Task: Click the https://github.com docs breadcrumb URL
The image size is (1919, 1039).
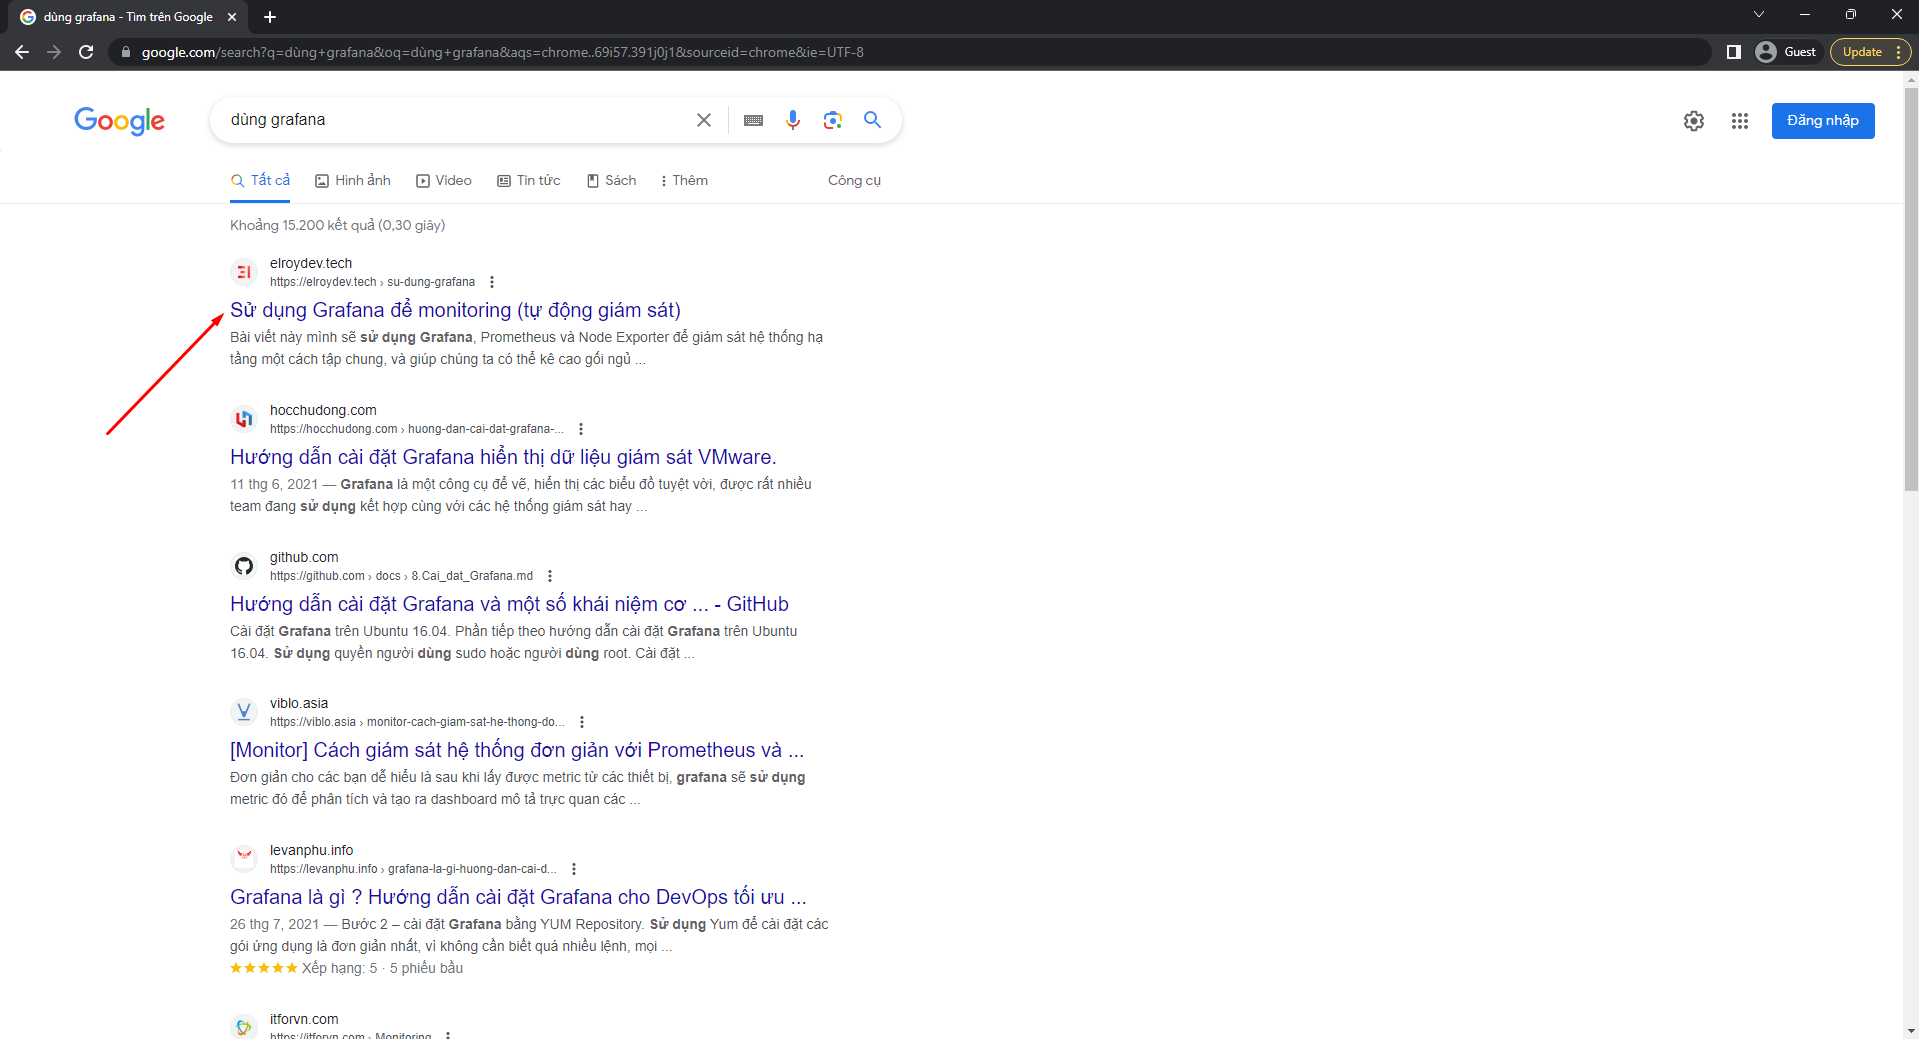Action: [401, 576]
